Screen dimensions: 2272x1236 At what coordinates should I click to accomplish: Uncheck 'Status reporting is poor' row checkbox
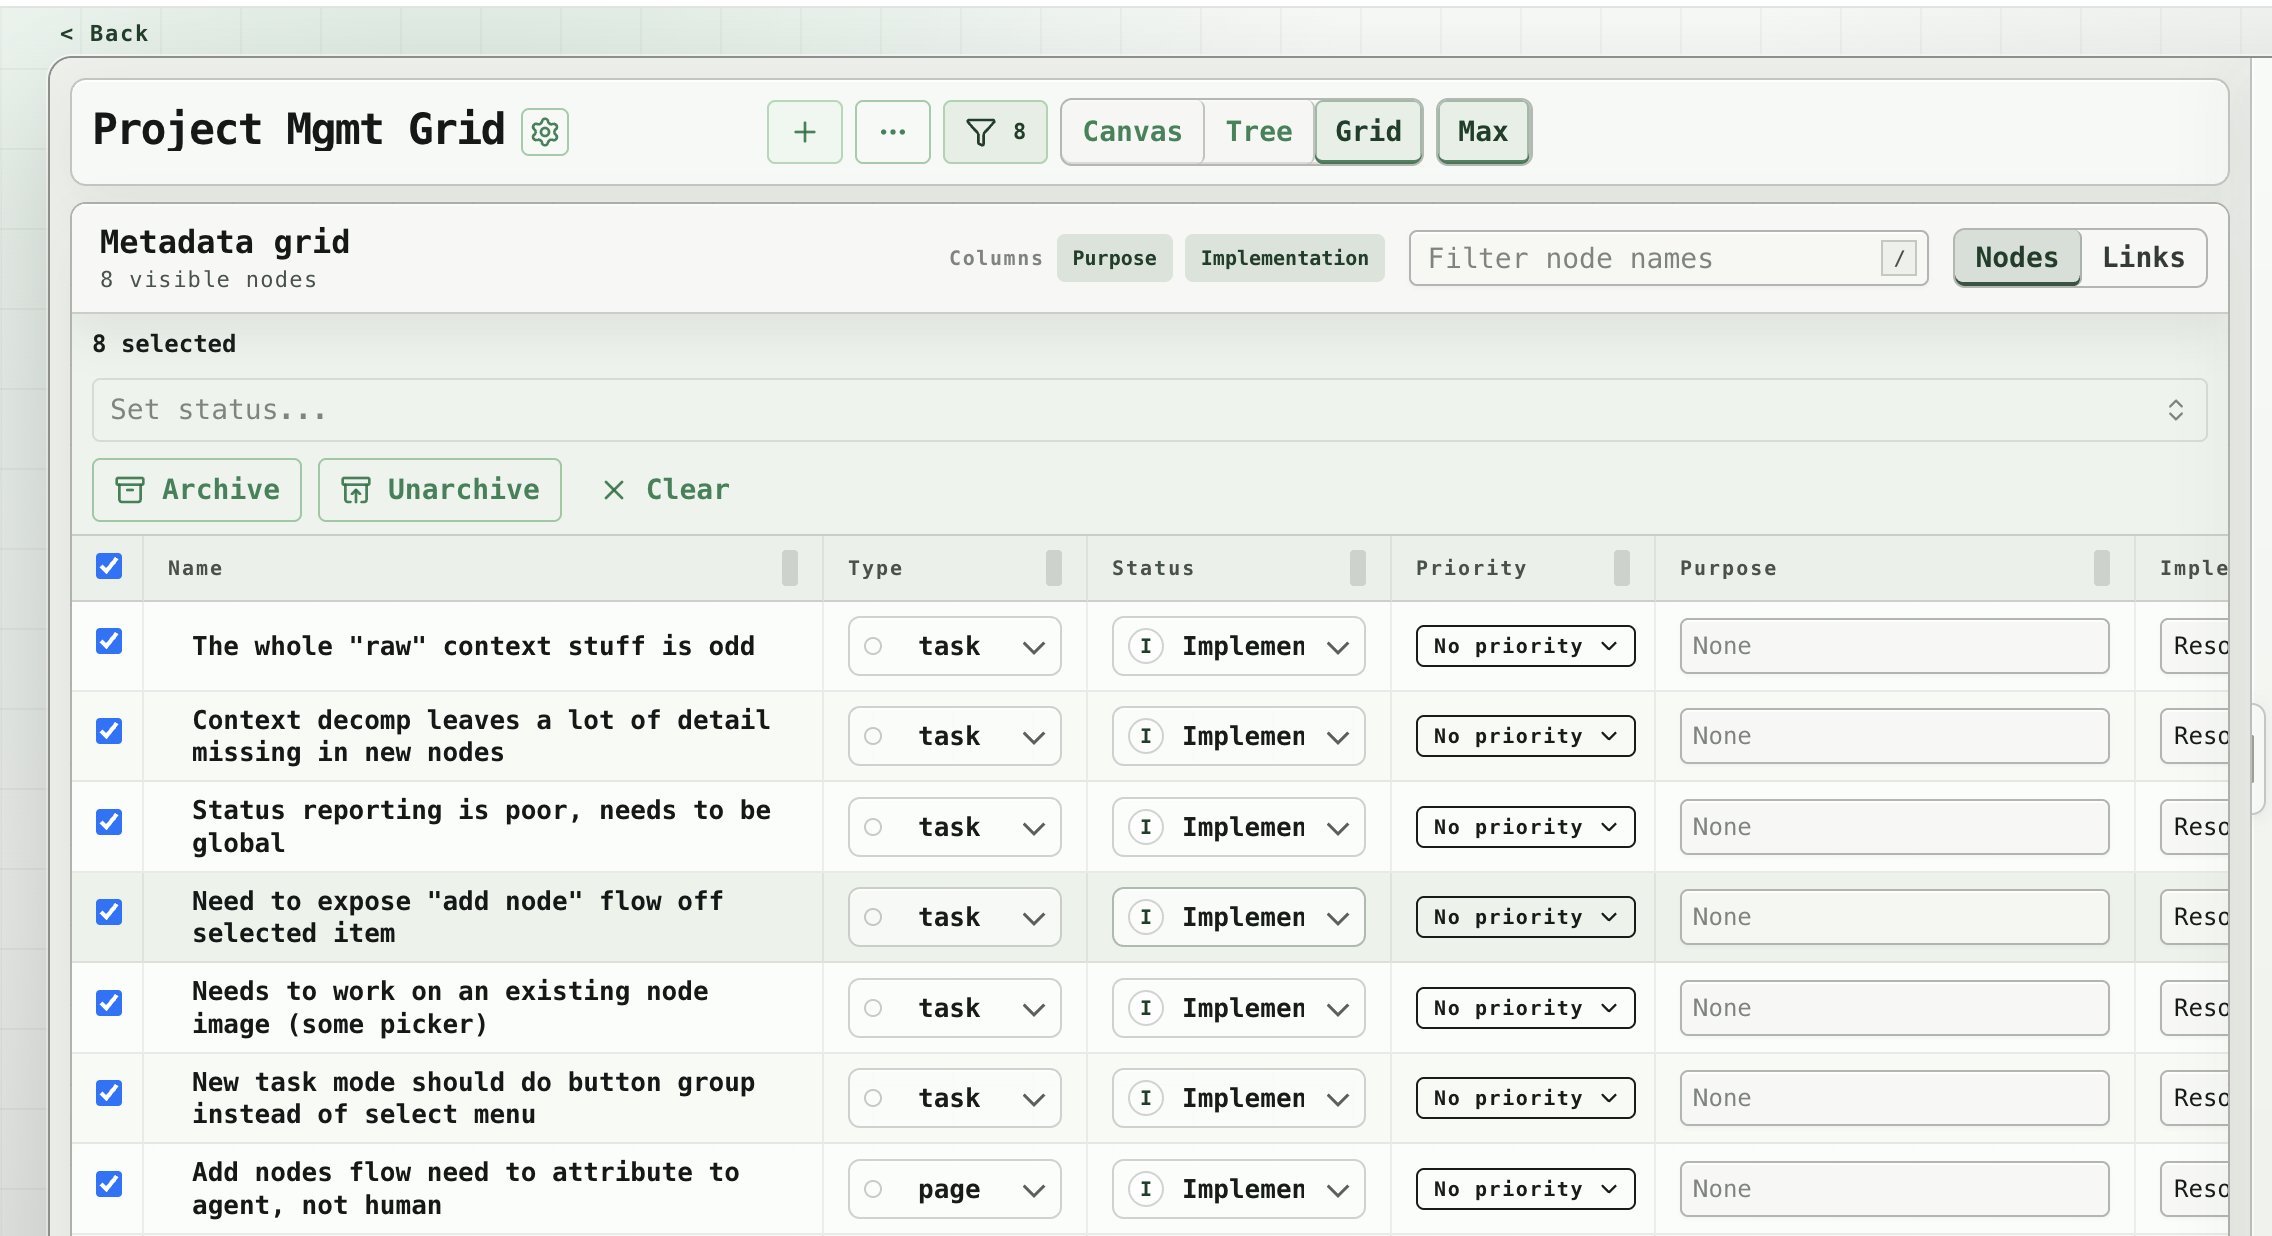pyautogui.click(x=109, y=822)
